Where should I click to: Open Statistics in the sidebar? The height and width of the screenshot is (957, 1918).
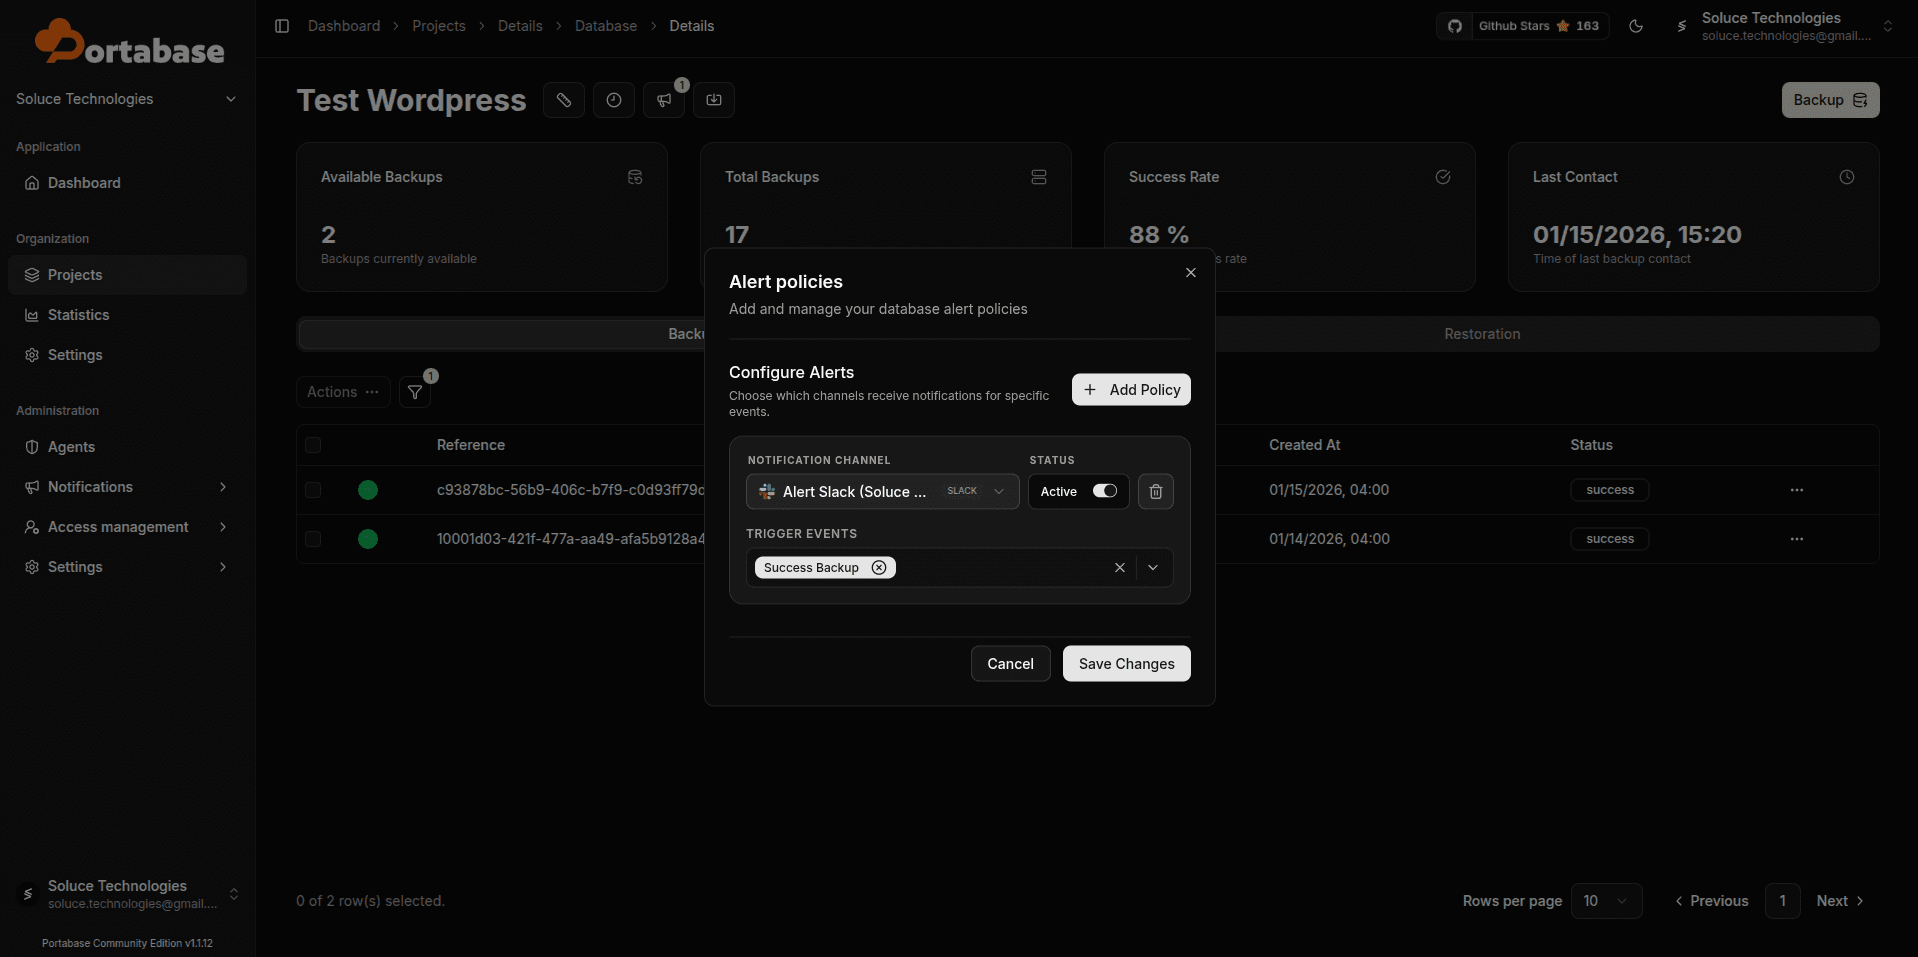tap(78, 315)
